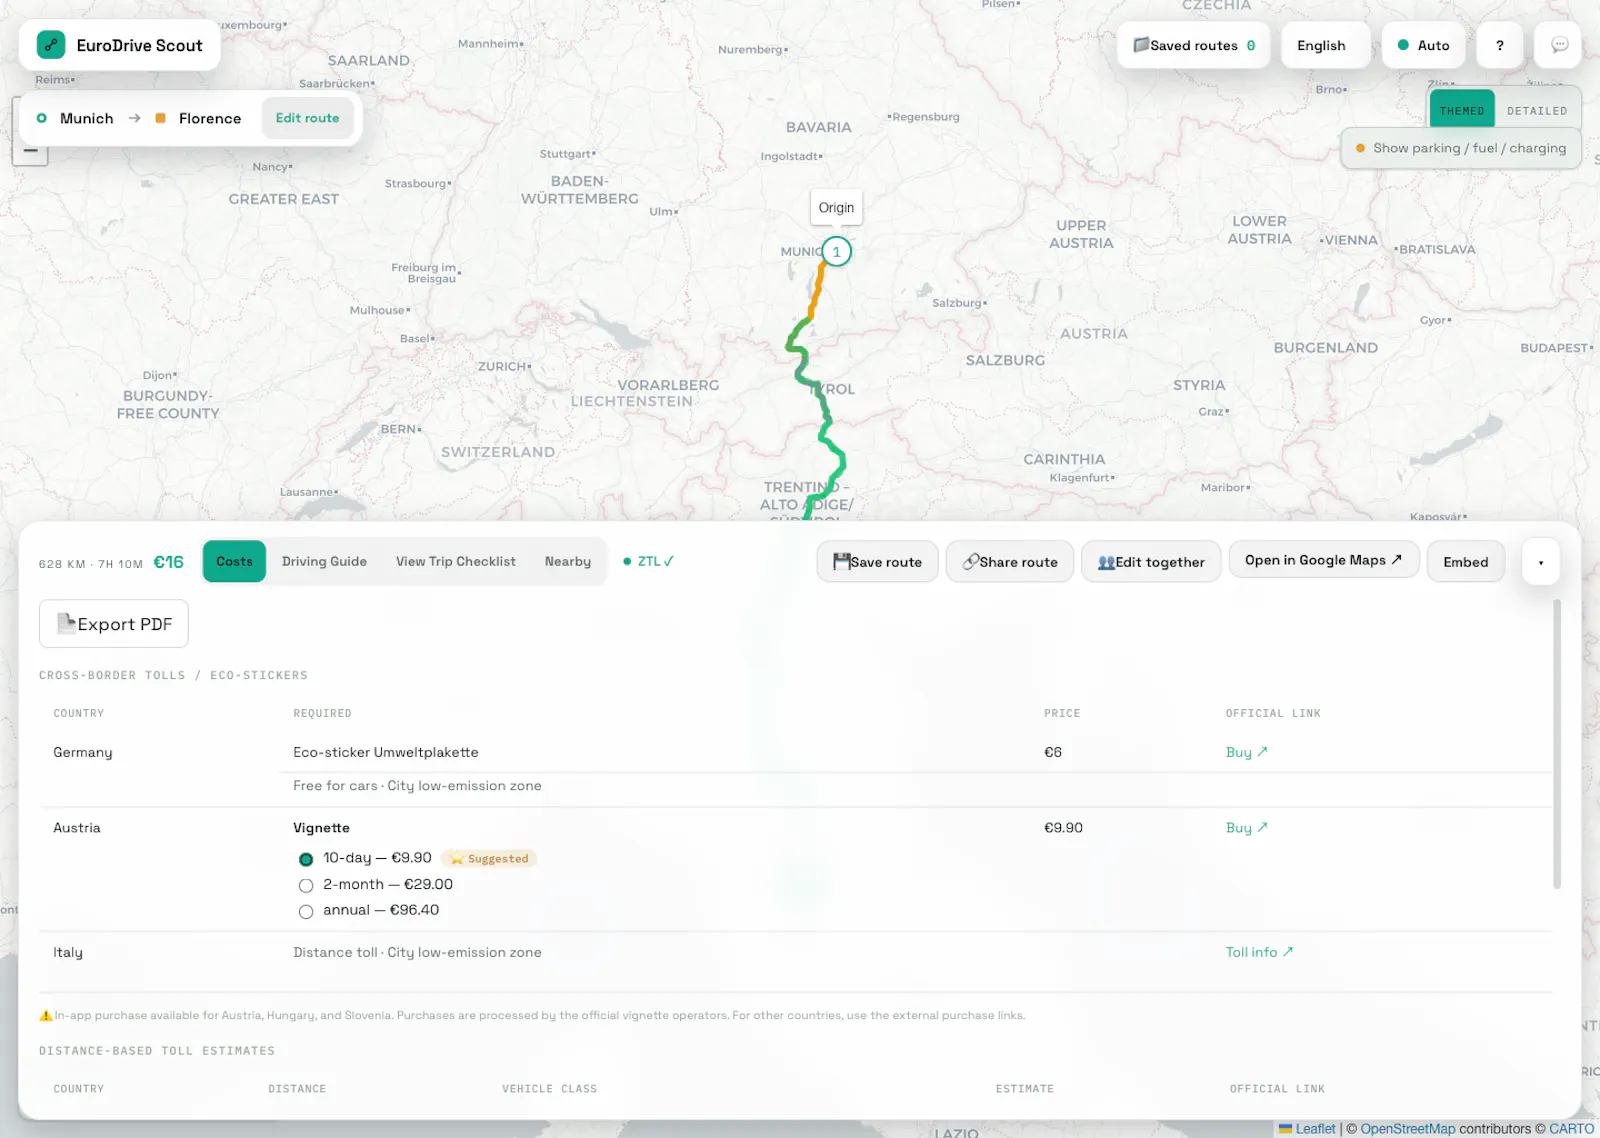Screen dimensions: 1600x1138
Task: Click the EuroDrive Scout logo icon
Action: 51,45
